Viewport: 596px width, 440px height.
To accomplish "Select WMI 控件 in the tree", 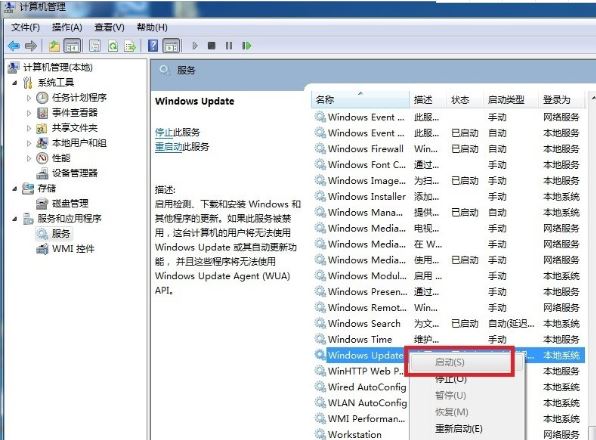I will click(73, 249).
